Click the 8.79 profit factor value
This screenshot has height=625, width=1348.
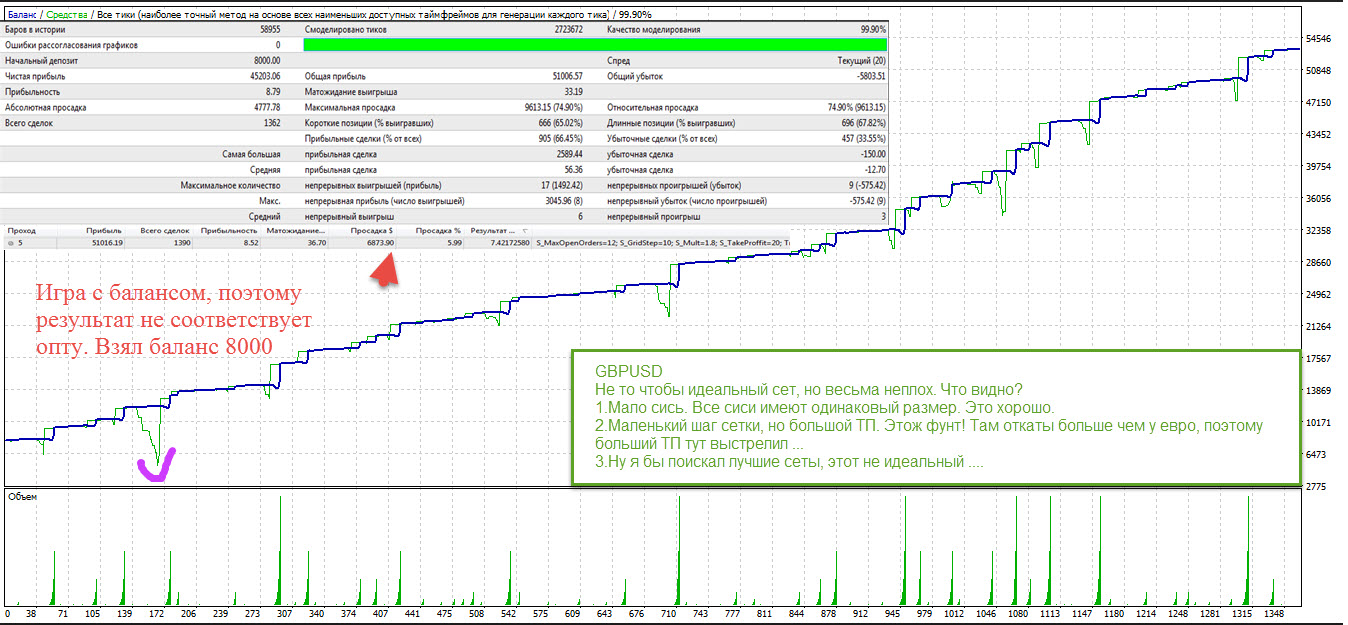[x=272, y=91]
